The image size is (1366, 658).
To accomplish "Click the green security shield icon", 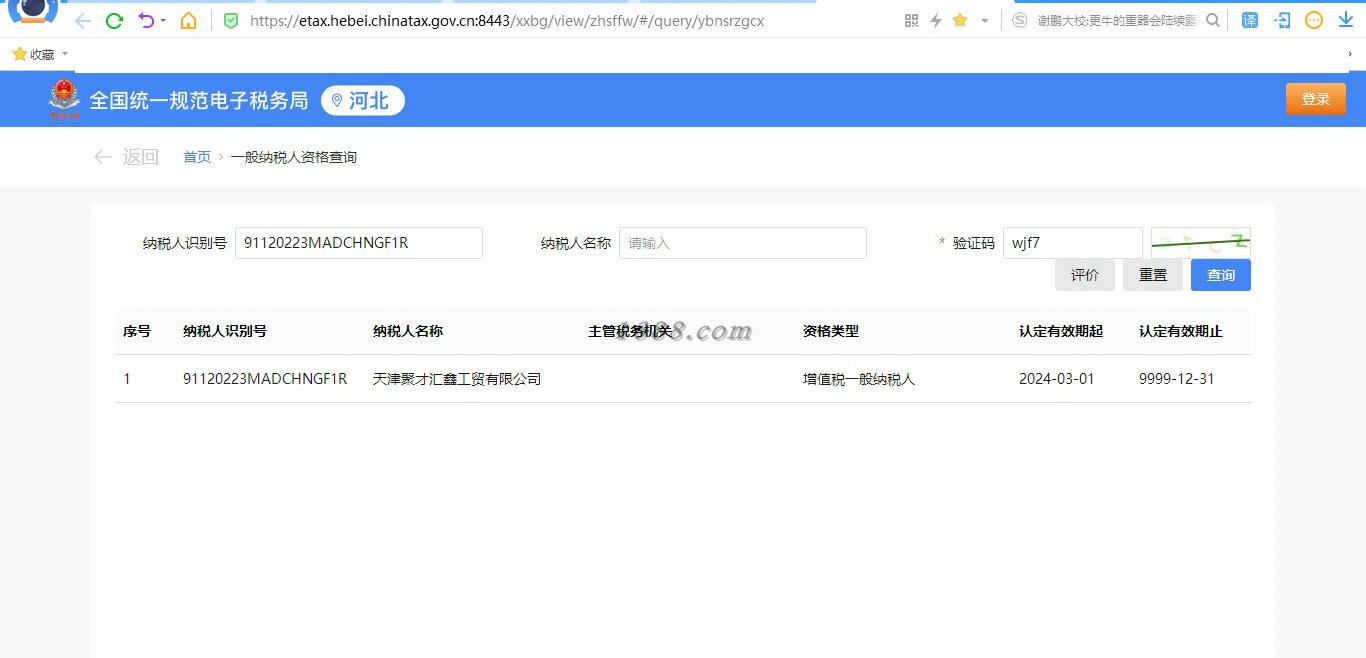I will (x=231, y=20).
